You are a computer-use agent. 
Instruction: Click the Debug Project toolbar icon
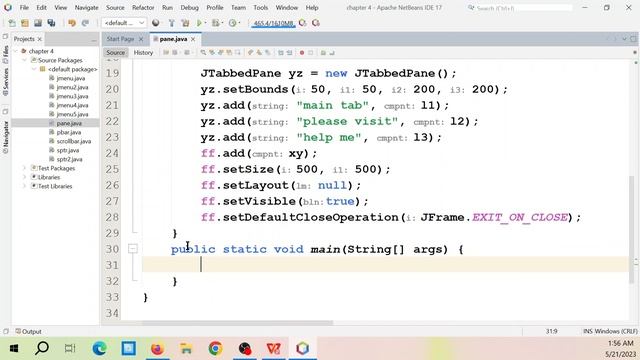(x=215, y=23)
